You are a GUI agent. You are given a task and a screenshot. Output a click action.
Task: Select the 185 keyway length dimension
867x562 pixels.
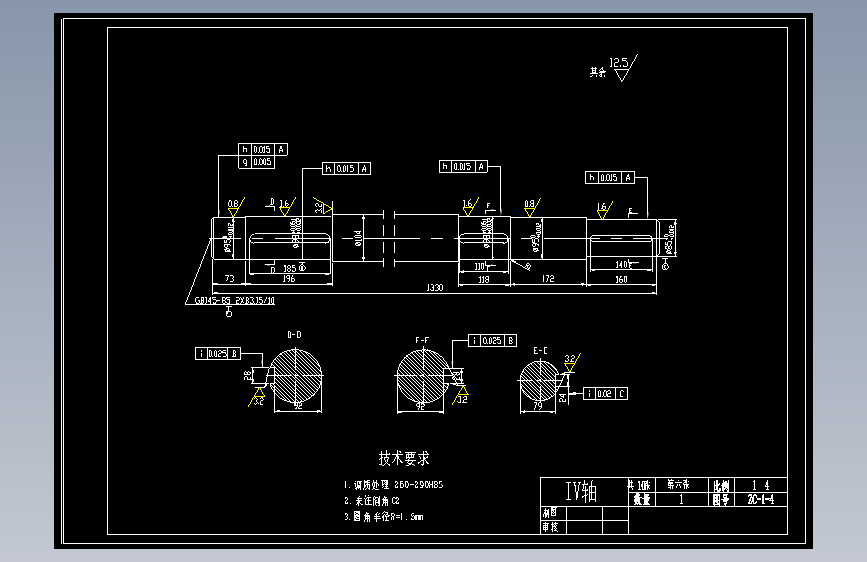click(290, 268)
